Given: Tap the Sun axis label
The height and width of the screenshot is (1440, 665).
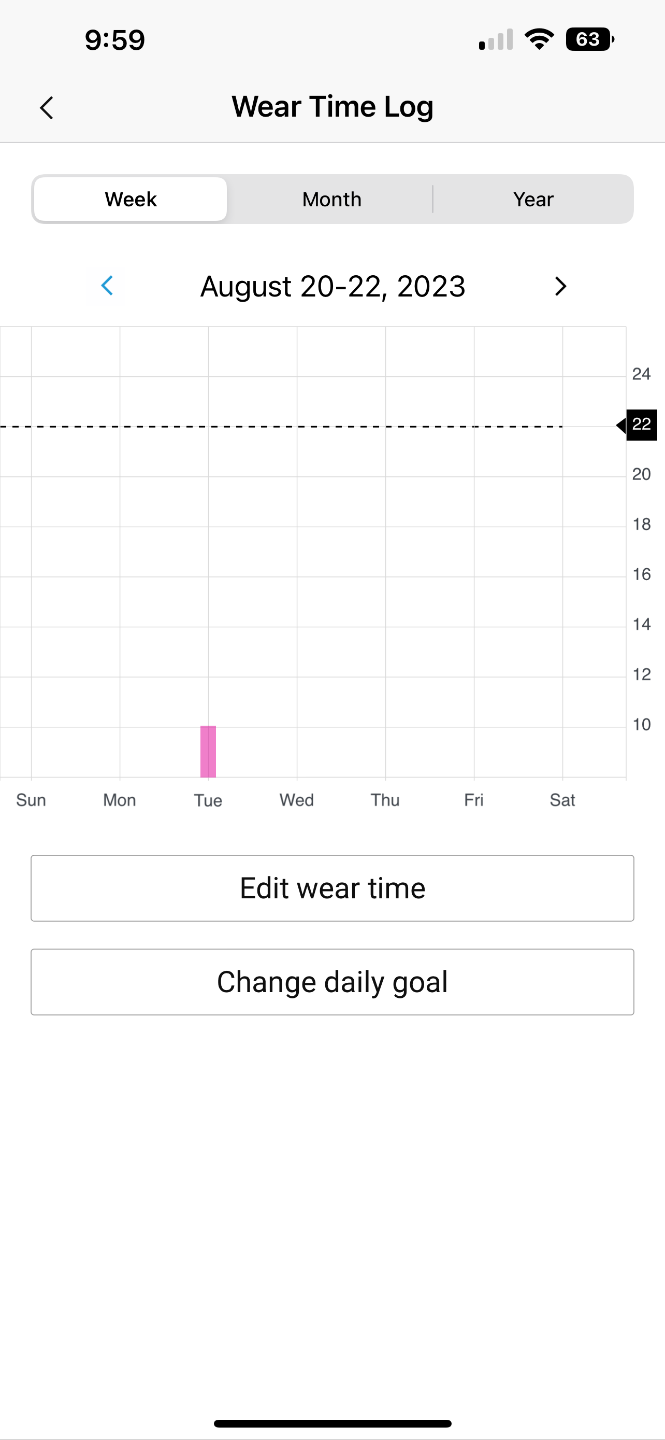Looking at the screenshot, I should [31, 800].
